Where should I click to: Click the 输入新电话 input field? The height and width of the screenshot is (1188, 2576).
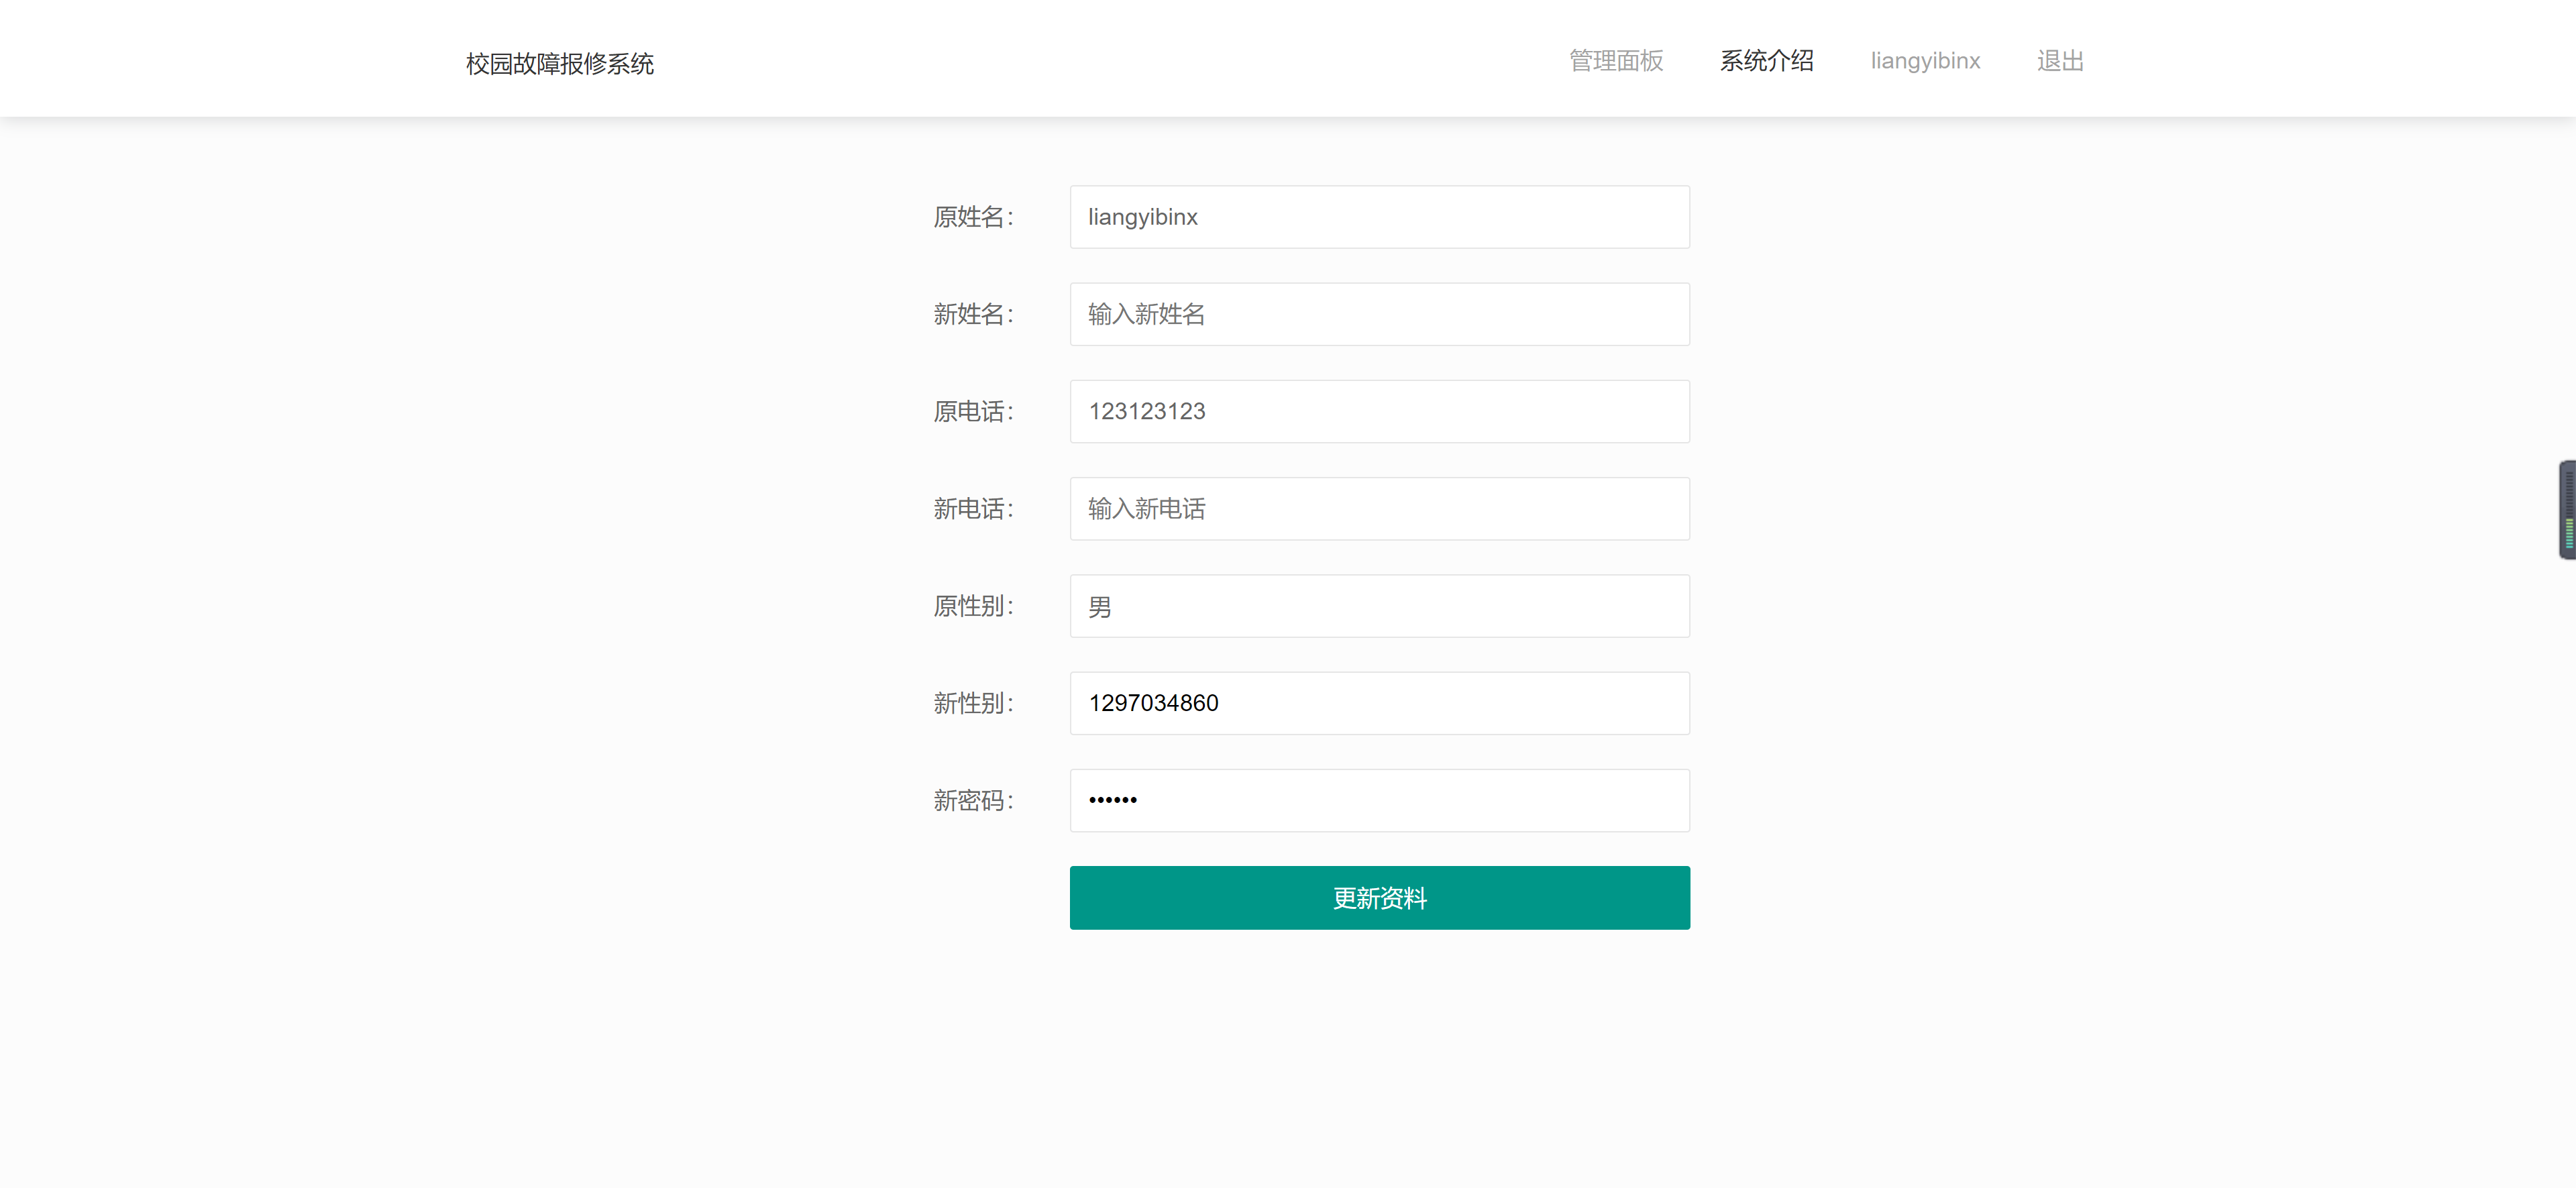pos(1379,509)
